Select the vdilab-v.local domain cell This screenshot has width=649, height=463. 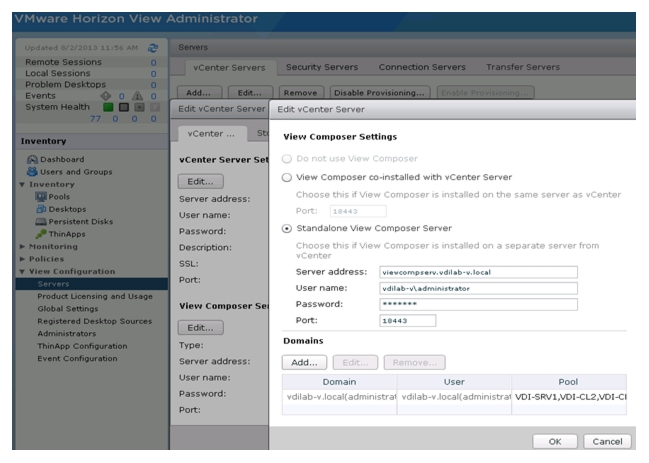pyautogui.click(x=339, y=397)
